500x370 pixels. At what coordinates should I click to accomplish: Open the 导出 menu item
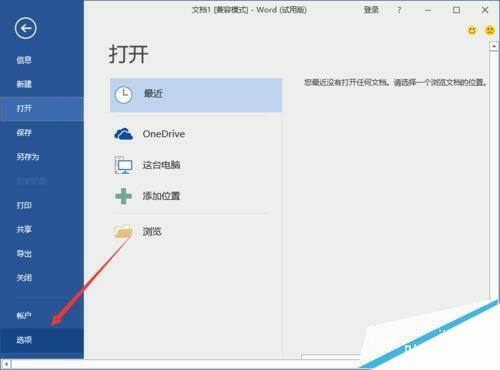[x=42, y=254]
